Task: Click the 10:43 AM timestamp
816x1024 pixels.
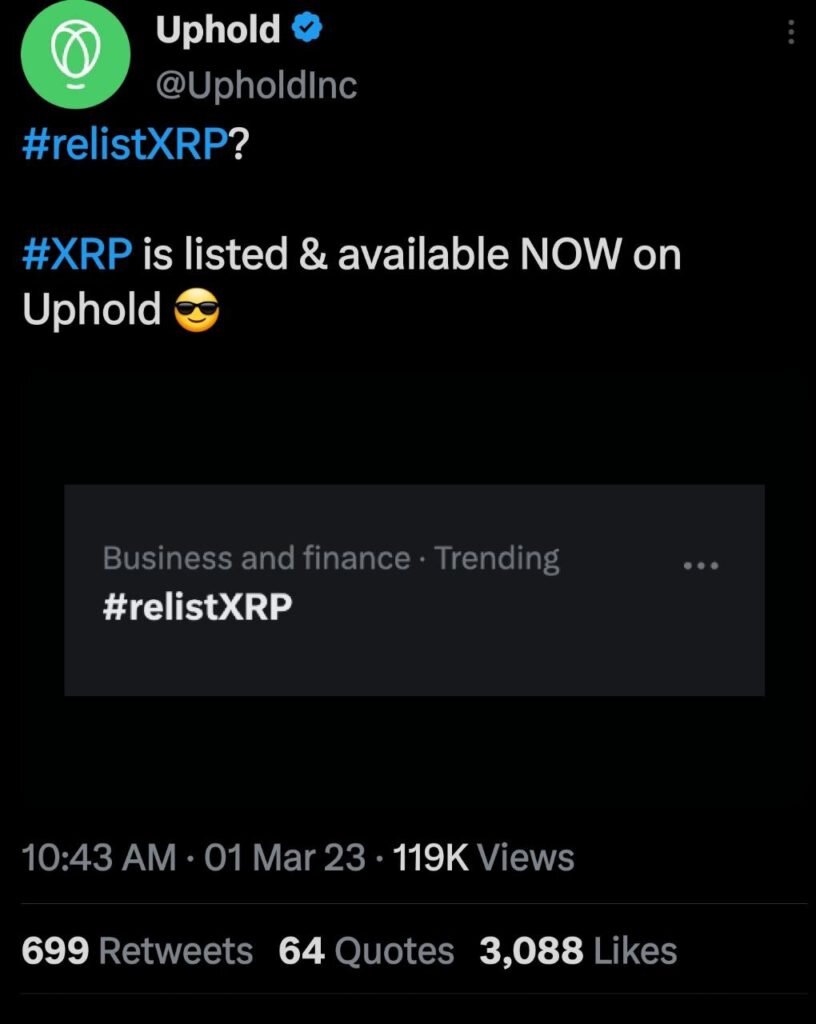Action: point(99,858)
